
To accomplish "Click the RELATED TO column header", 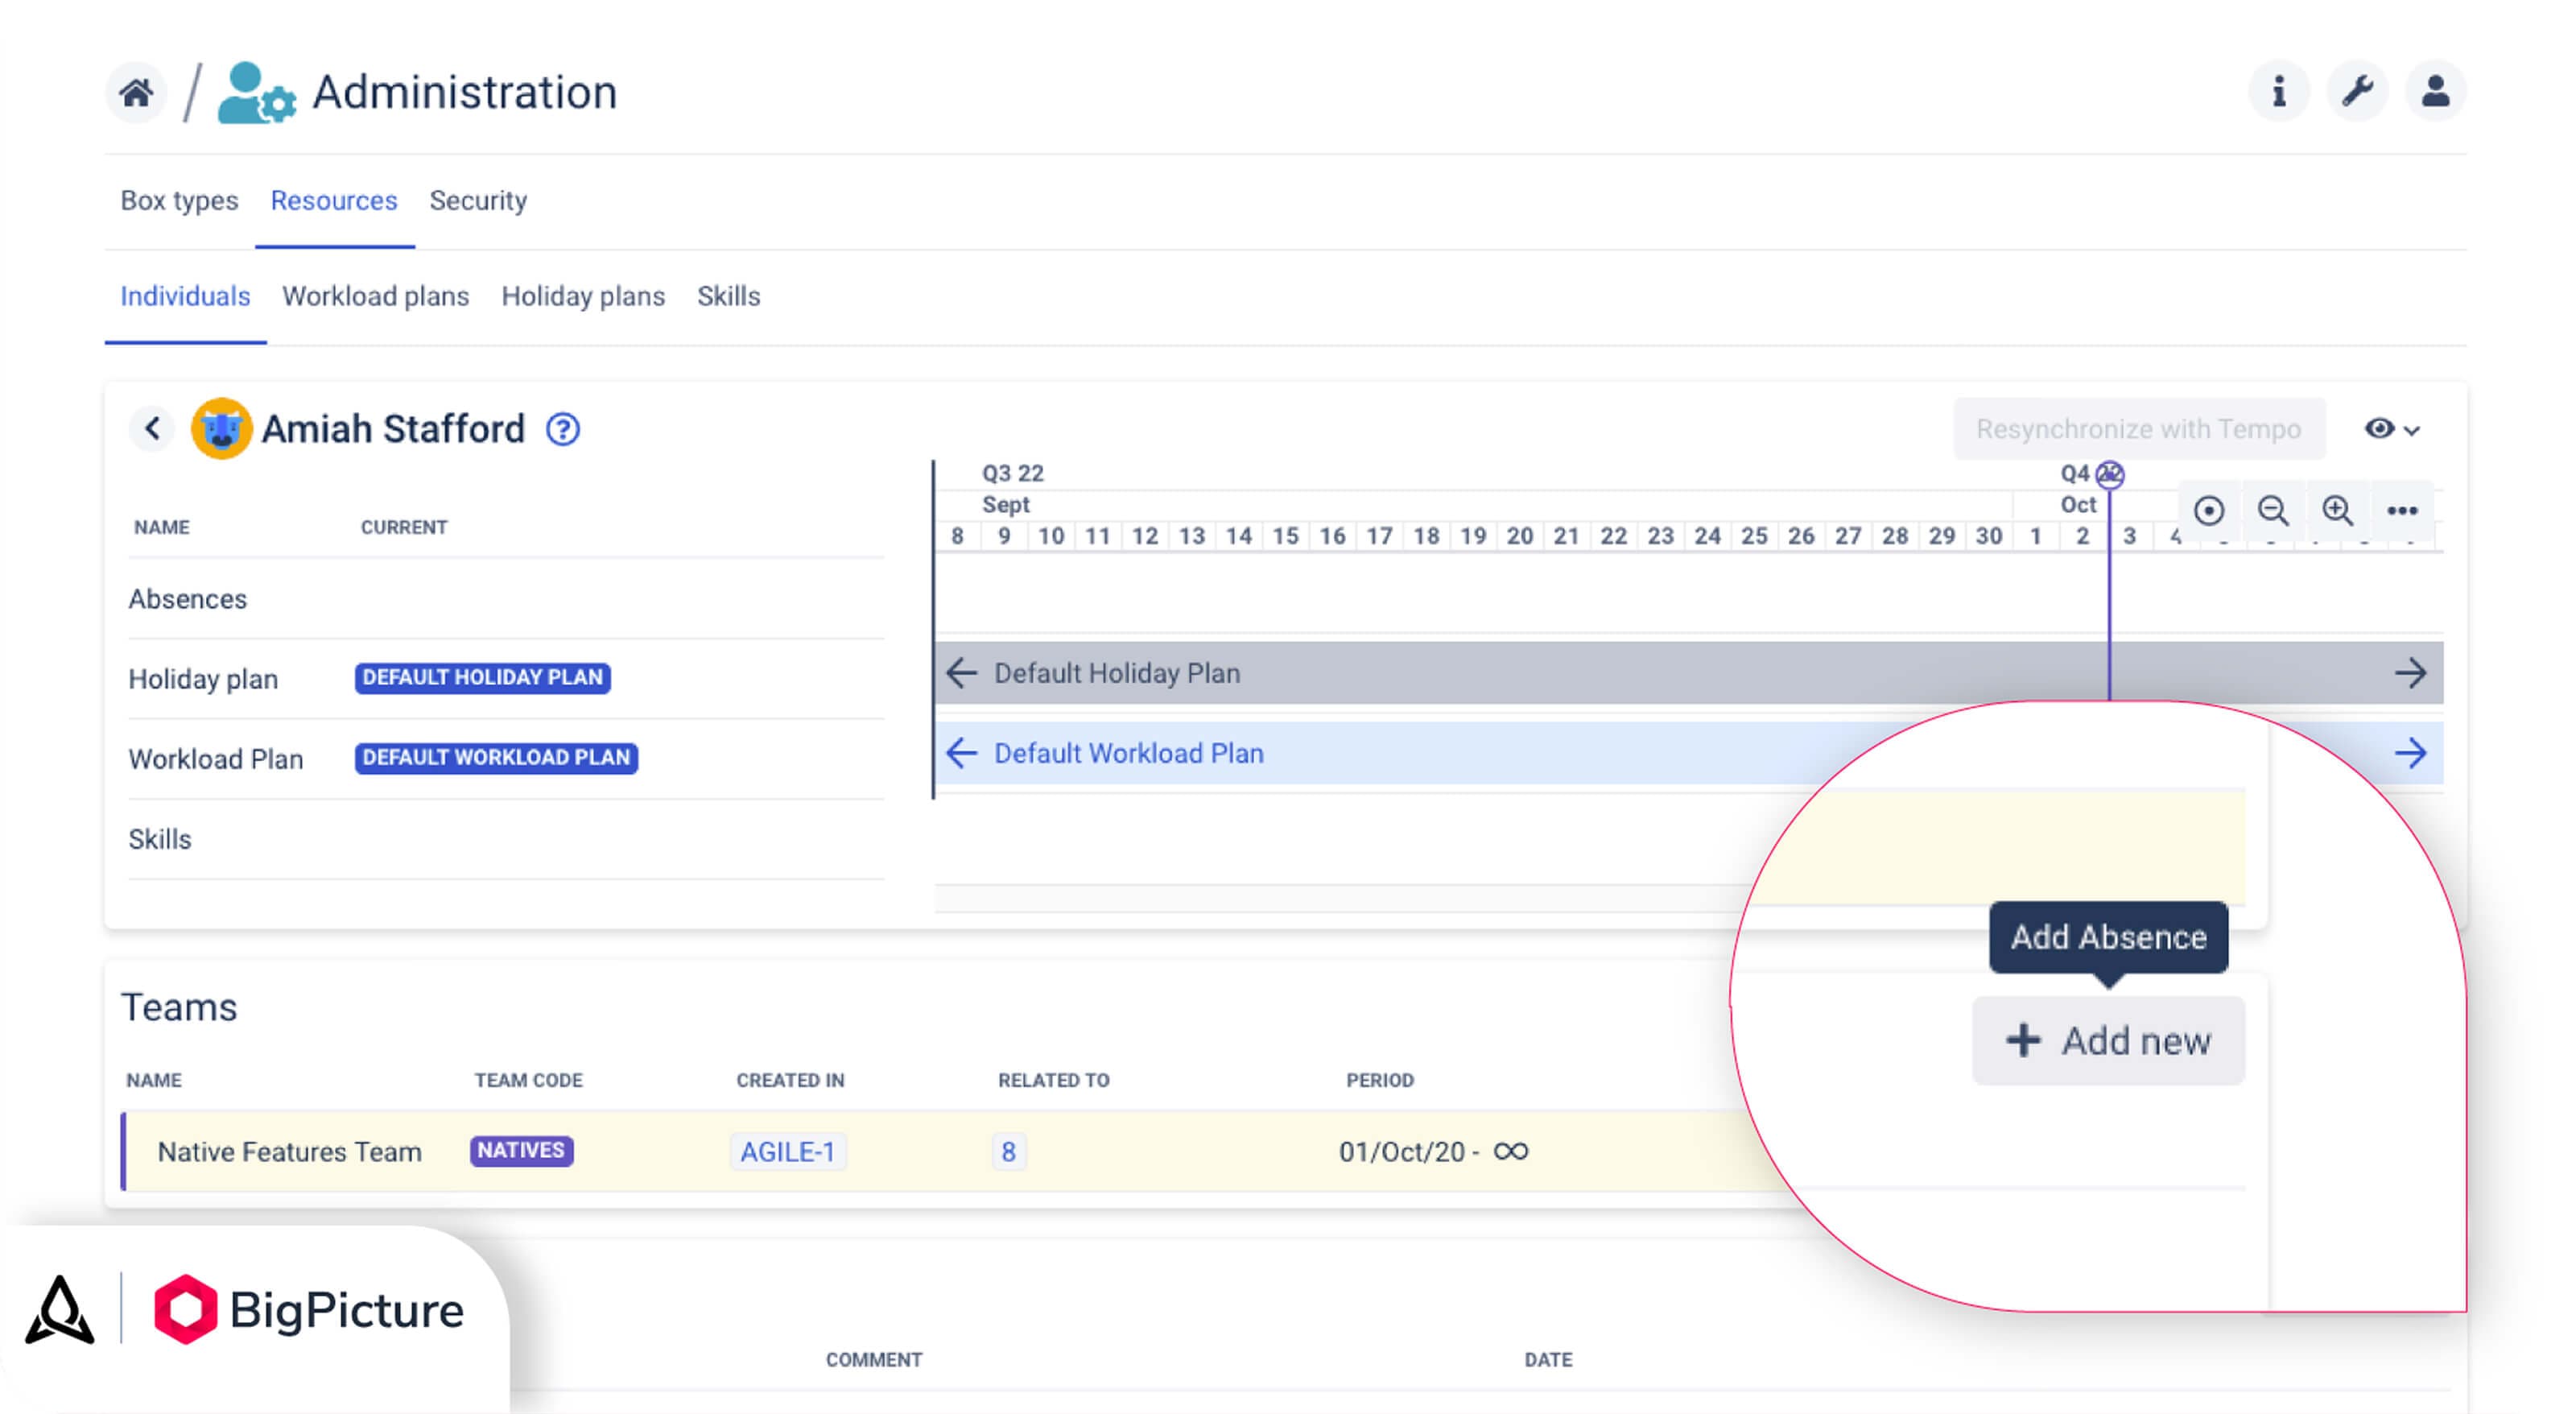I will [1054, 1080].
